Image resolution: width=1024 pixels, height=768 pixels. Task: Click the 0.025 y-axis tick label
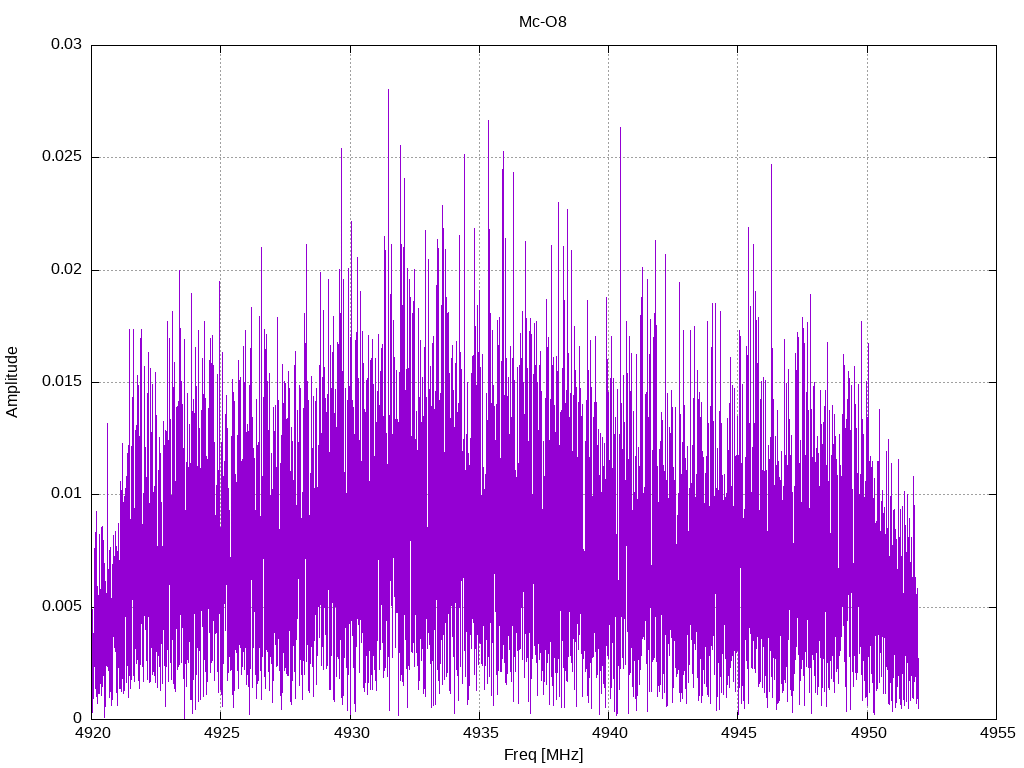[62, 157]
